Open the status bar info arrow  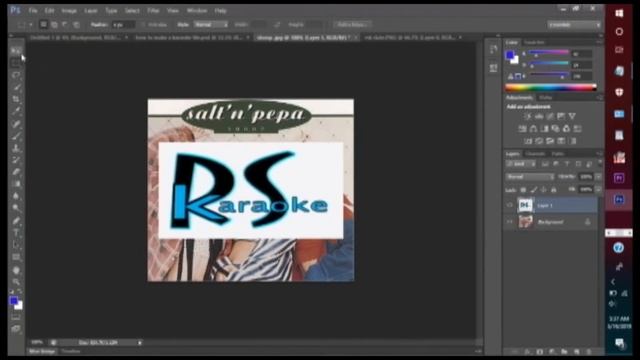point(140,343)
